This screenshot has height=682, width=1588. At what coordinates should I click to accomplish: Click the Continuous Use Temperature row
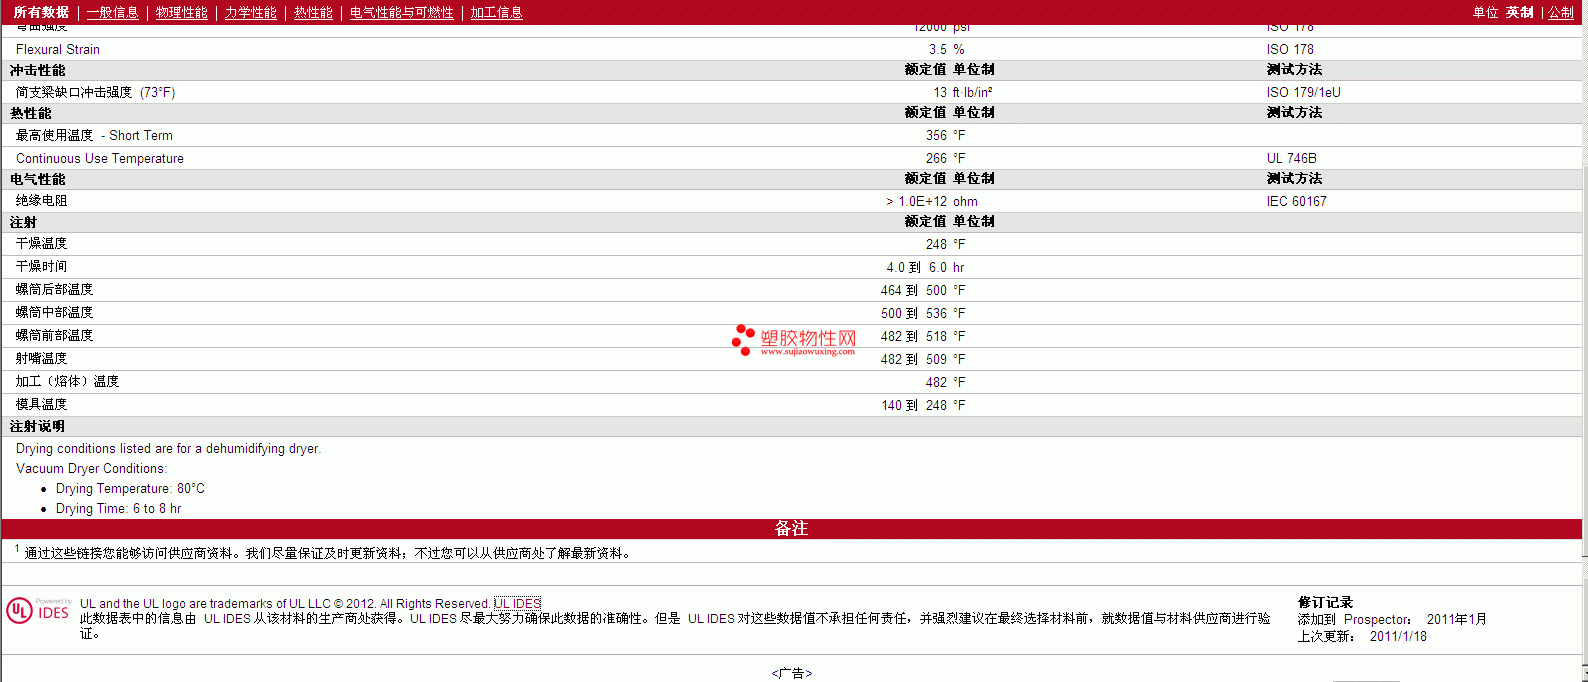click(791, 158)
